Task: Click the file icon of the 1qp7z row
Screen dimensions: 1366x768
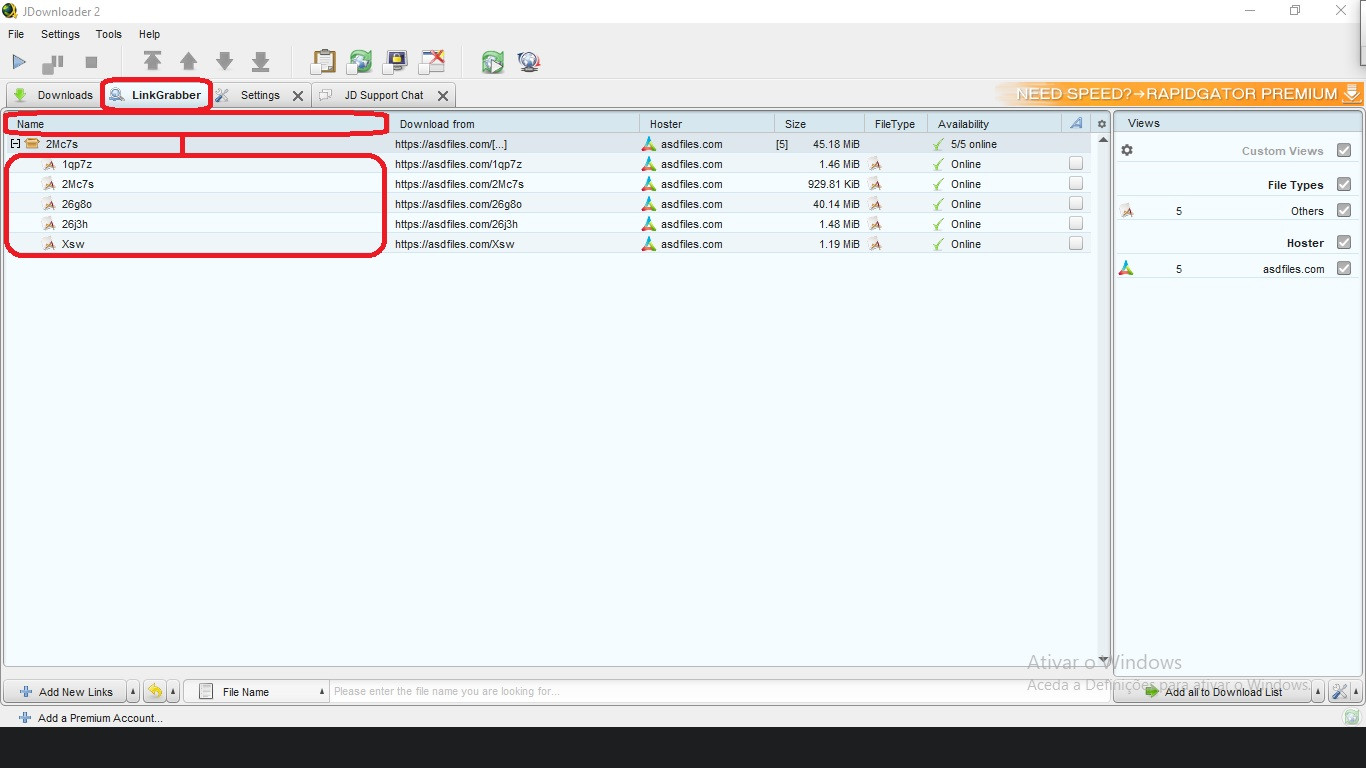Action: pyautogui.click(x=49, y=164)
